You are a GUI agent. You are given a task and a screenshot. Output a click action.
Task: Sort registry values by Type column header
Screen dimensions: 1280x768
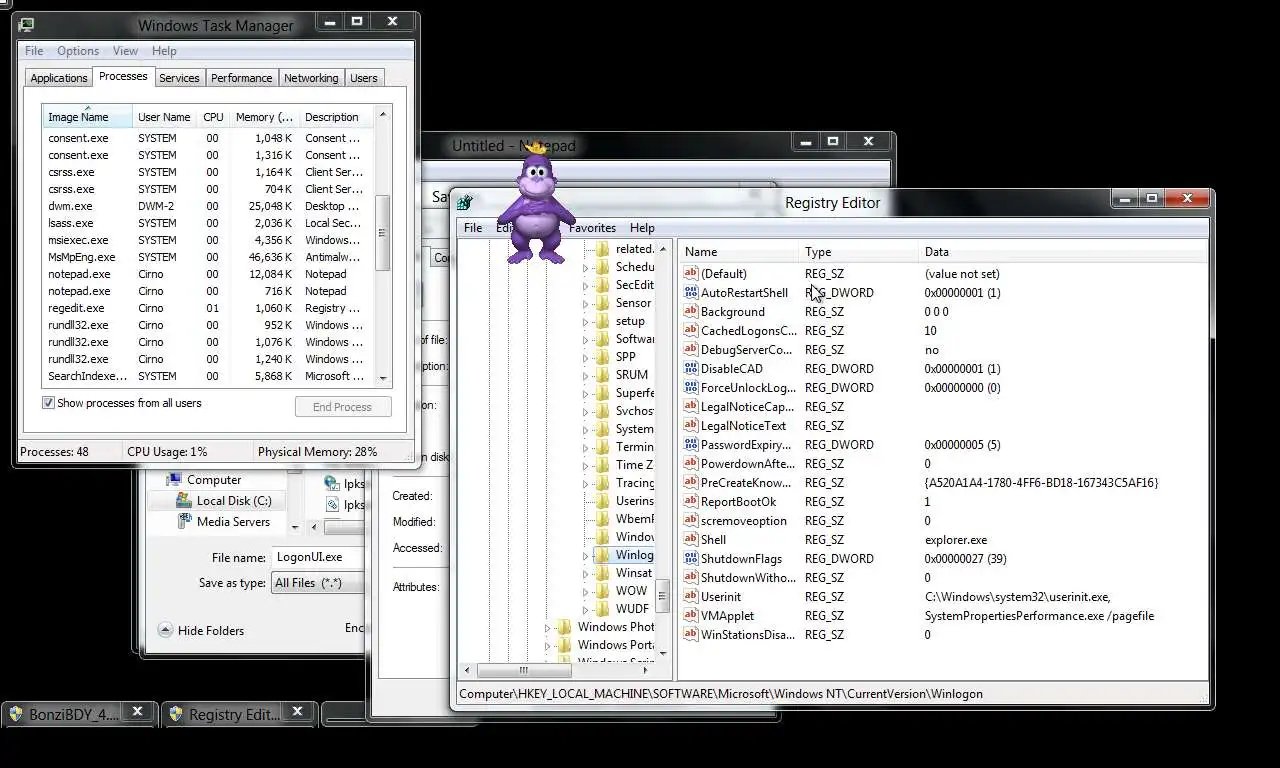coord(858,252)
